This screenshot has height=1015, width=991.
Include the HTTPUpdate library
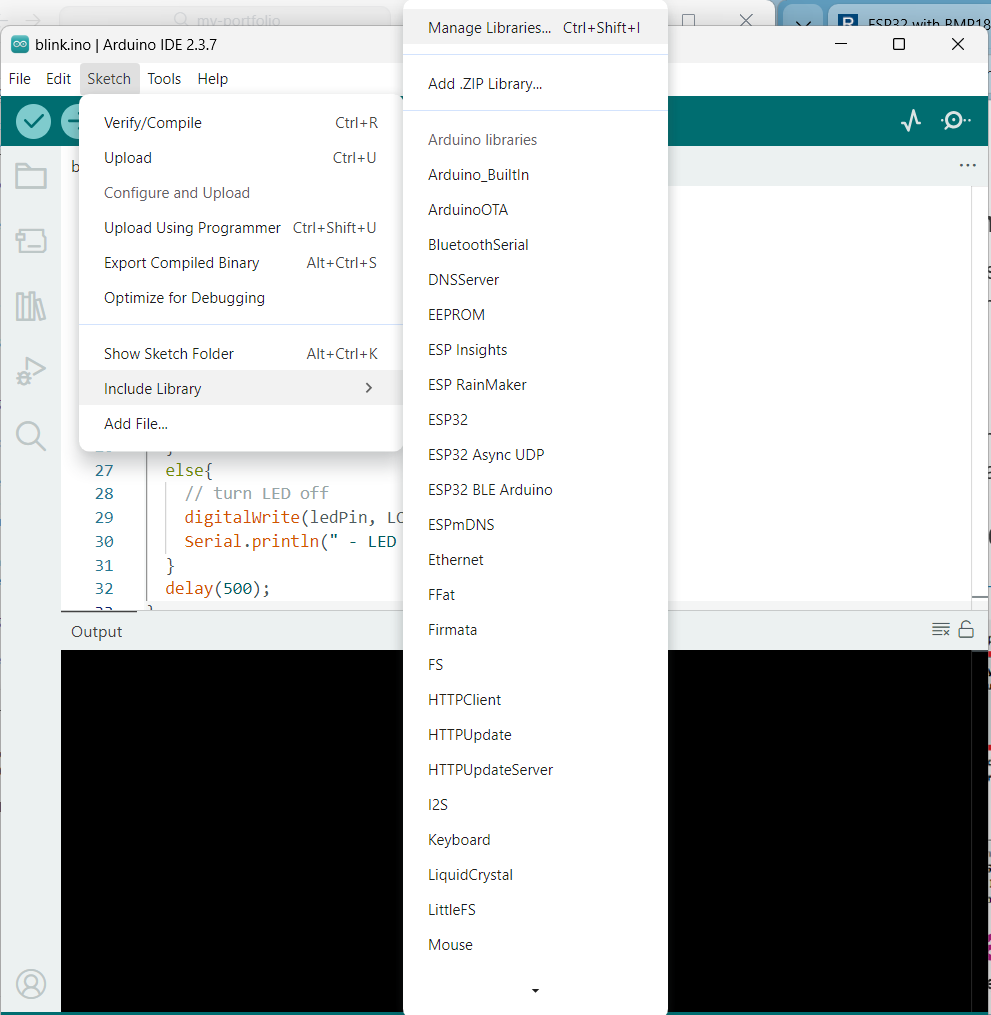pyautogui.click(x=535, y=735)
